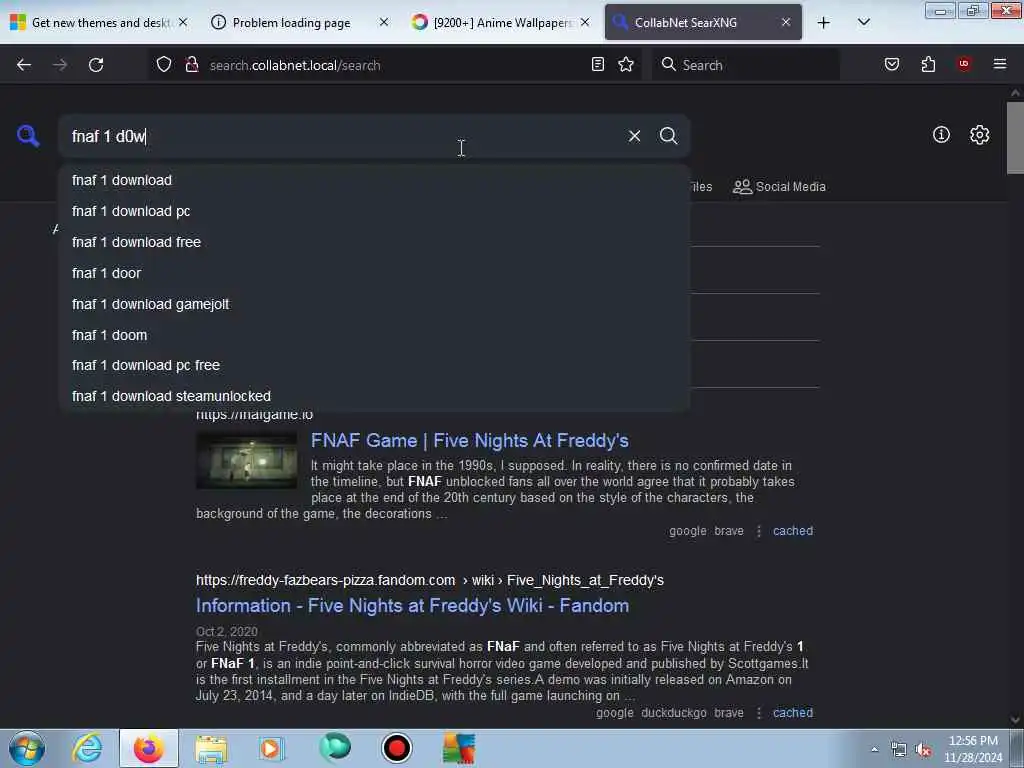Close the Anime Wallpapers tab

[x=585, y=22]
